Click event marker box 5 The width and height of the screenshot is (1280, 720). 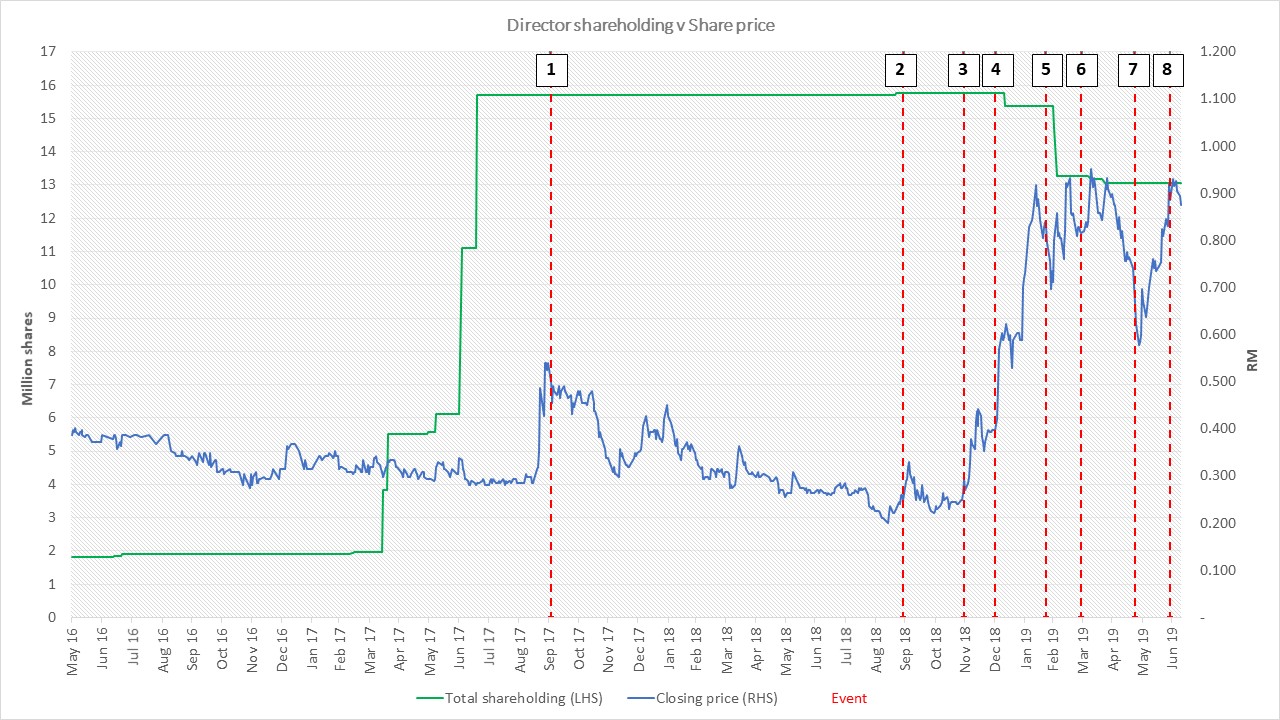click(1046, 70)
